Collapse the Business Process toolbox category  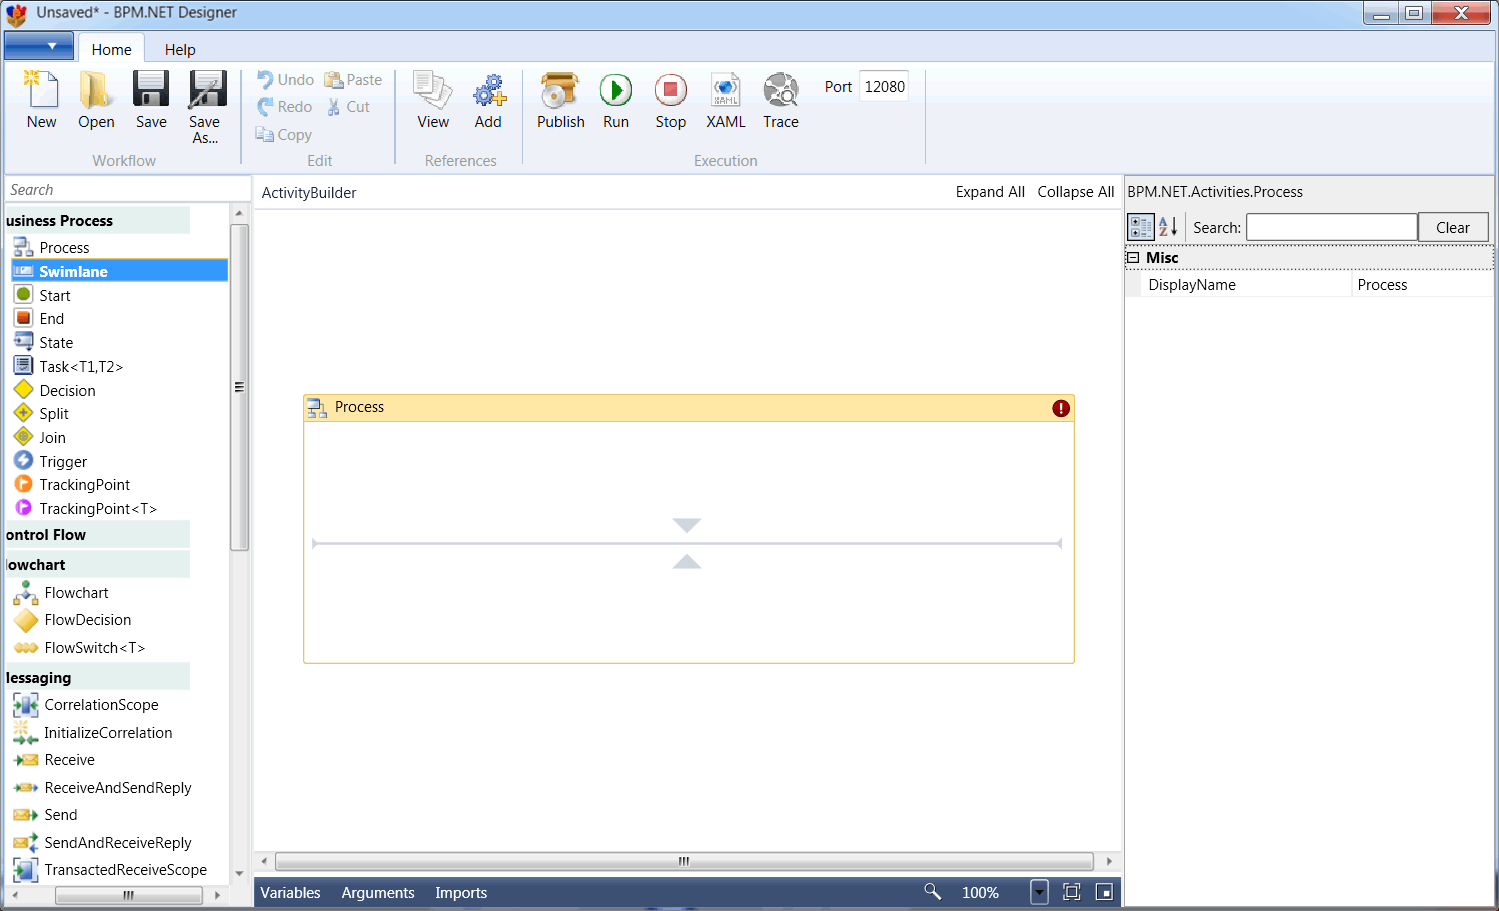tap(97, 221)
